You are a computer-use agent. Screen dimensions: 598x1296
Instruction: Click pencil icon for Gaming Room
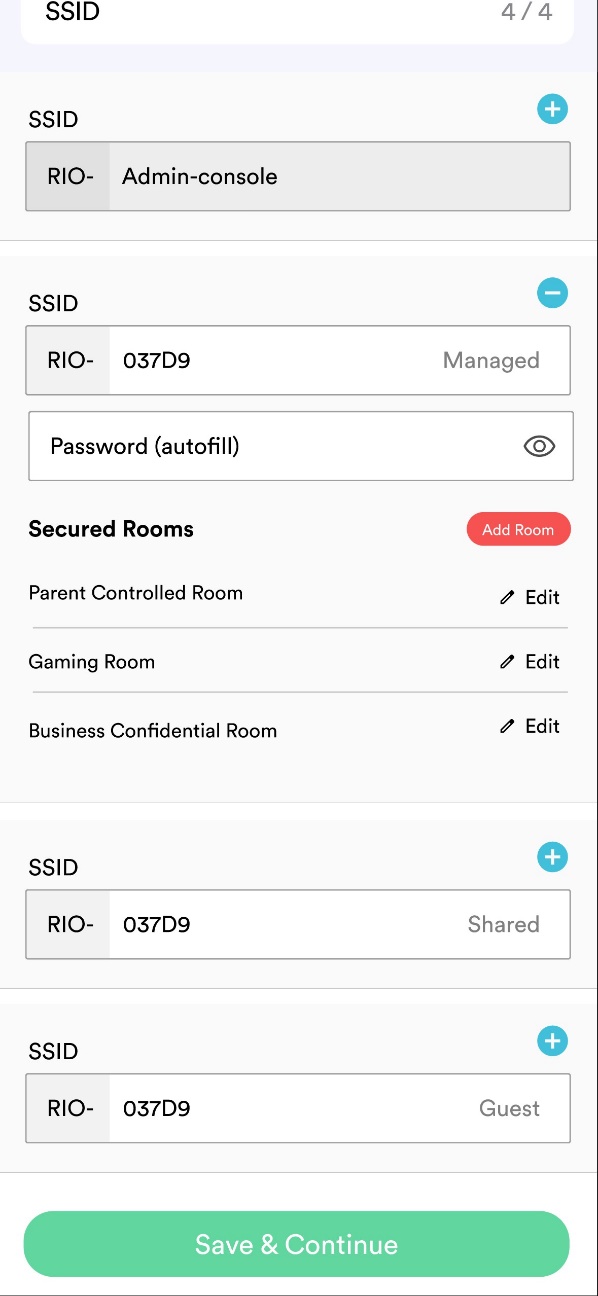507,662
